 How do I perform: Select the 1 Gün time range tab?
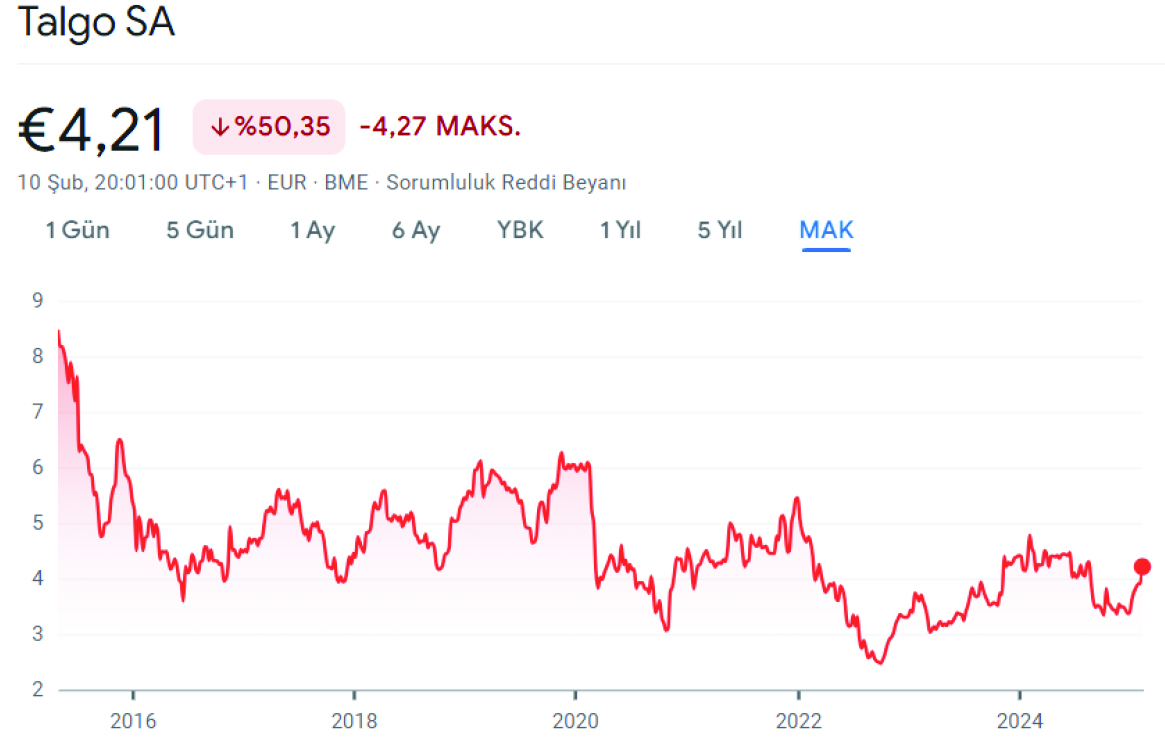pos(77,230)
